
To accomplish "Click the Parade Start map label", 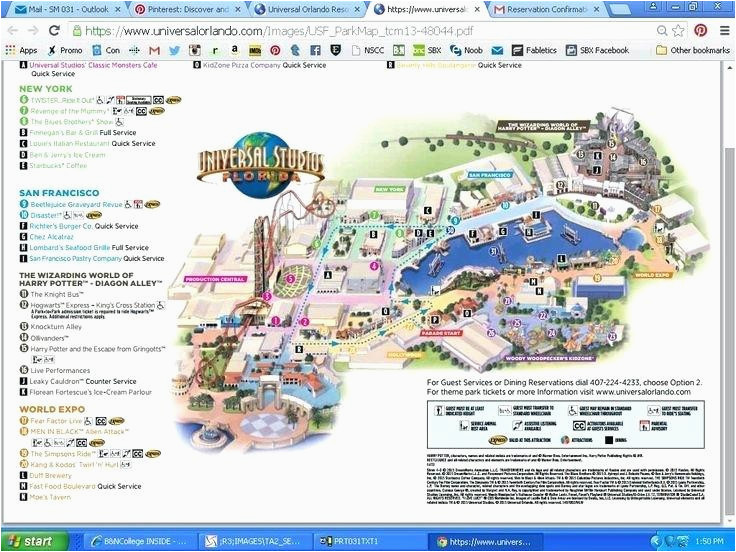I will click(441, 333).
